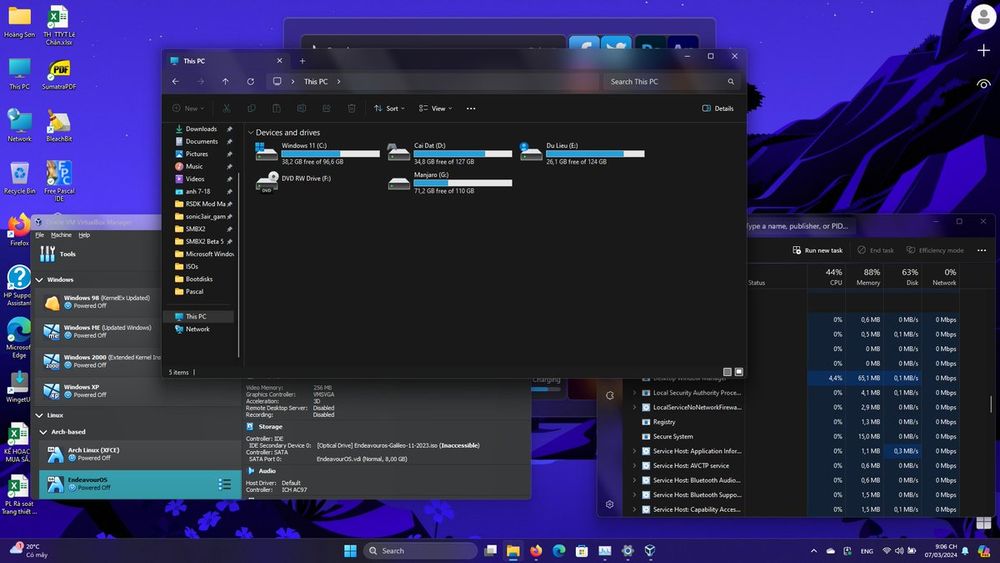Open the Help menu in VirtualBox
The height and width of the screenshot is (563, 1000).
(84, 235)
